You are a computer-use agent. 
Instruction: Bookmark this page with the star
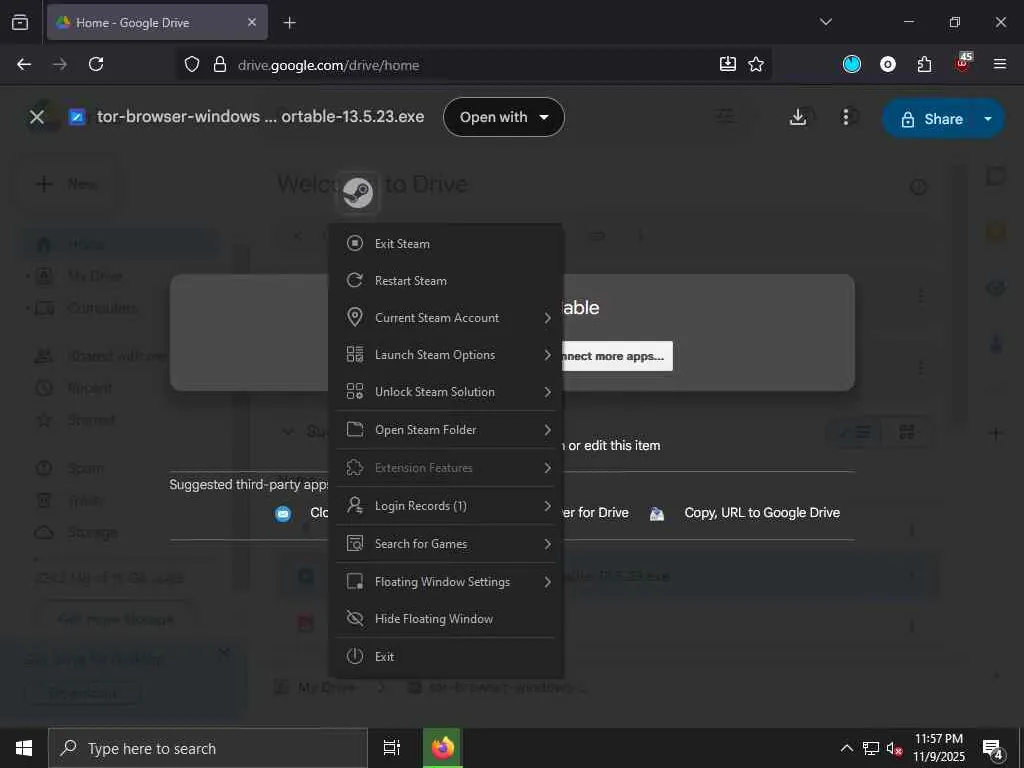pos(756,64)
